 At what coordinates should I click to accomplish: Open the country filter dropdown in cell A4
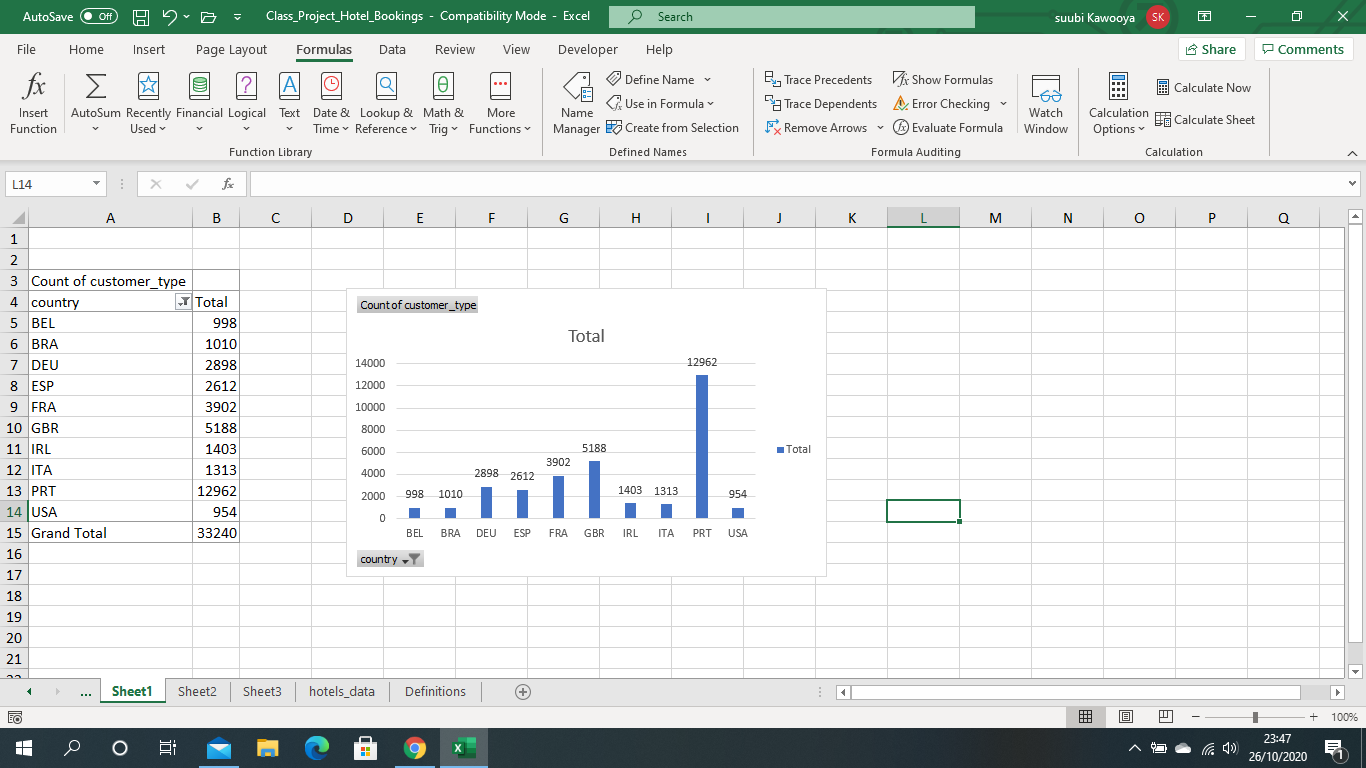tap(183, 302)
